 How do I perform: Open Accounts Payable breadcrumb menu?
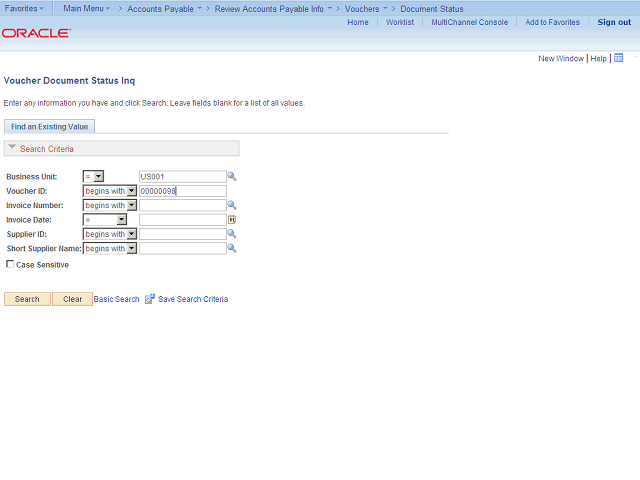point(164,9)
